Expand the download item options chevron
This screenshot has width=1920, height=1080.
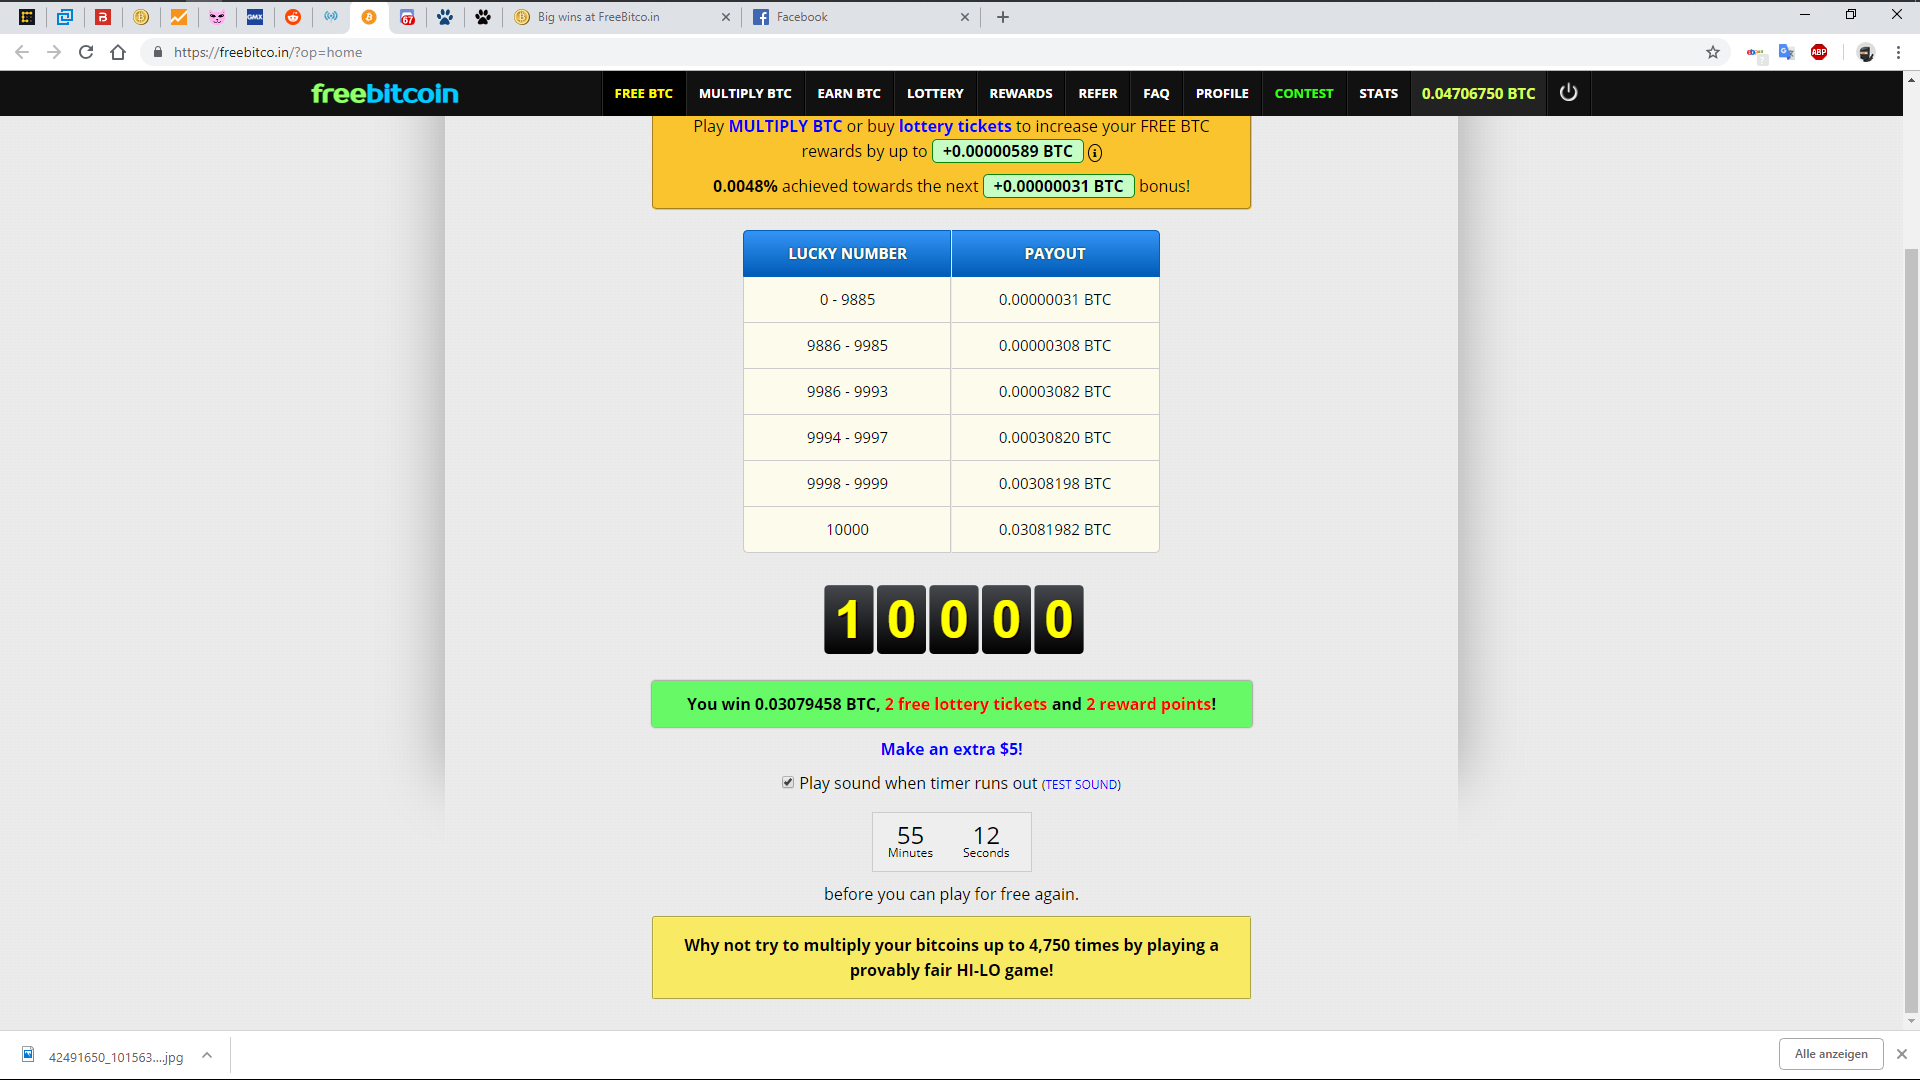pos(207,1056)
